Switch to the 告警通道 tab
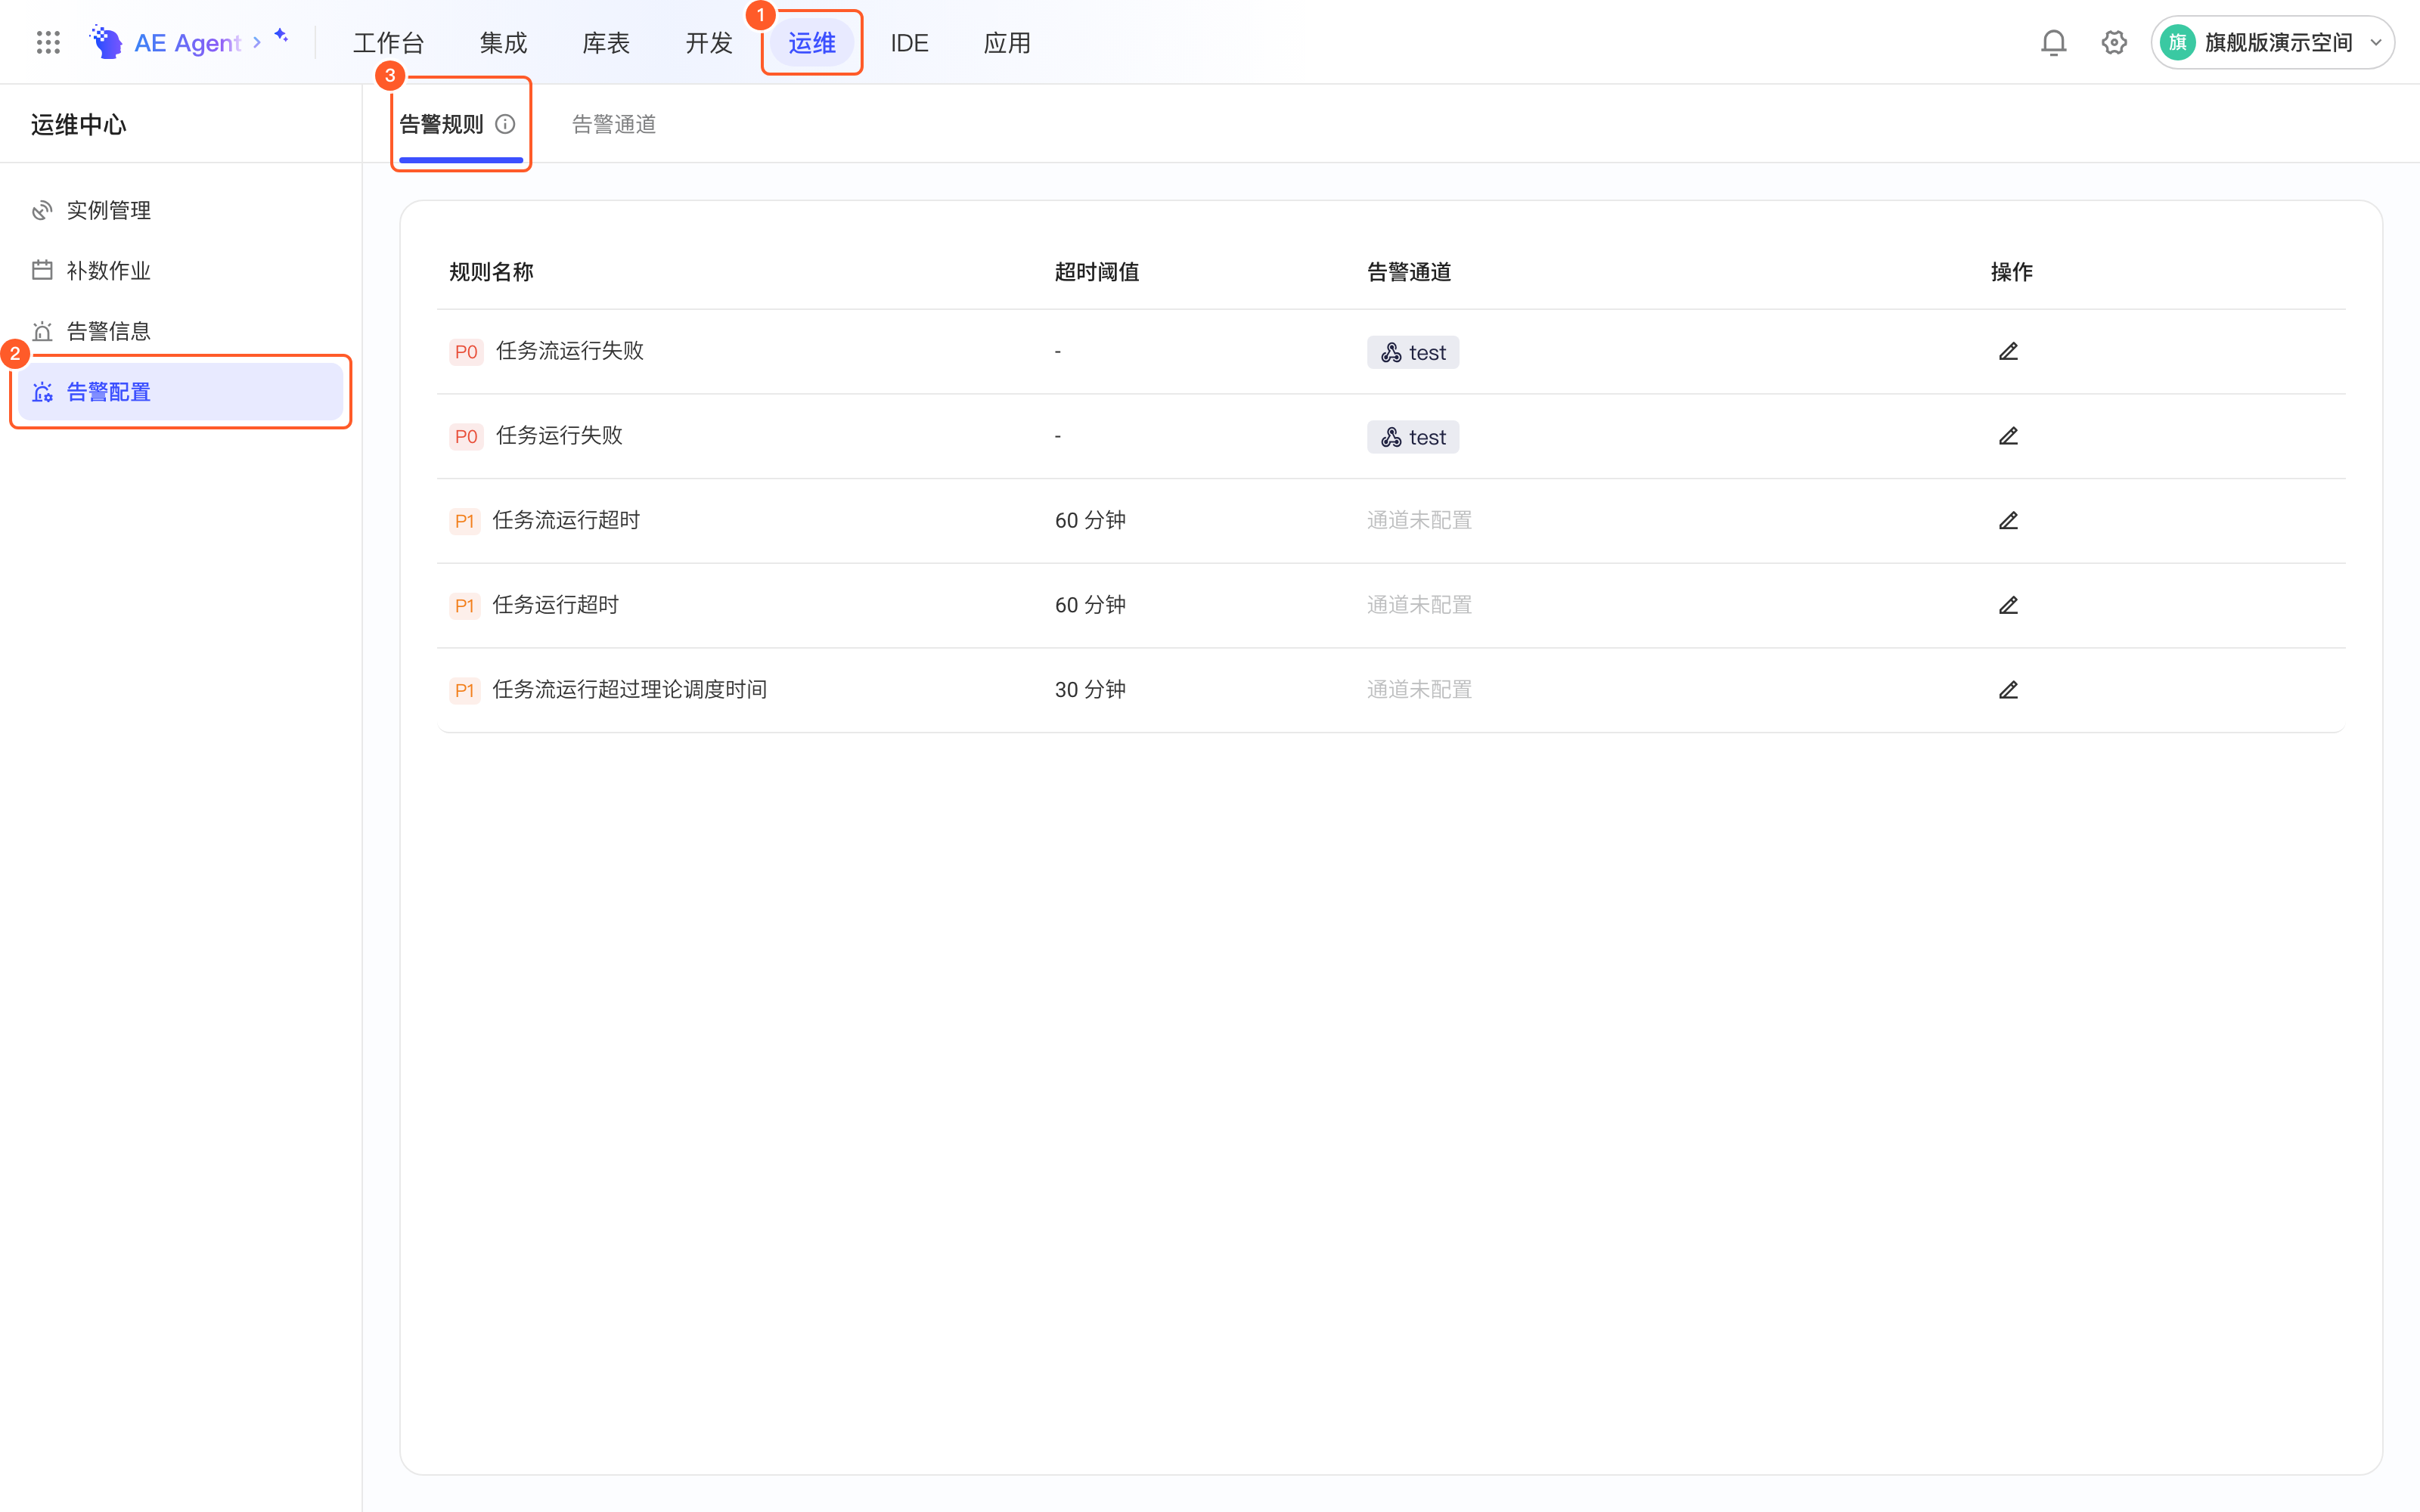 tap(614, 124)
